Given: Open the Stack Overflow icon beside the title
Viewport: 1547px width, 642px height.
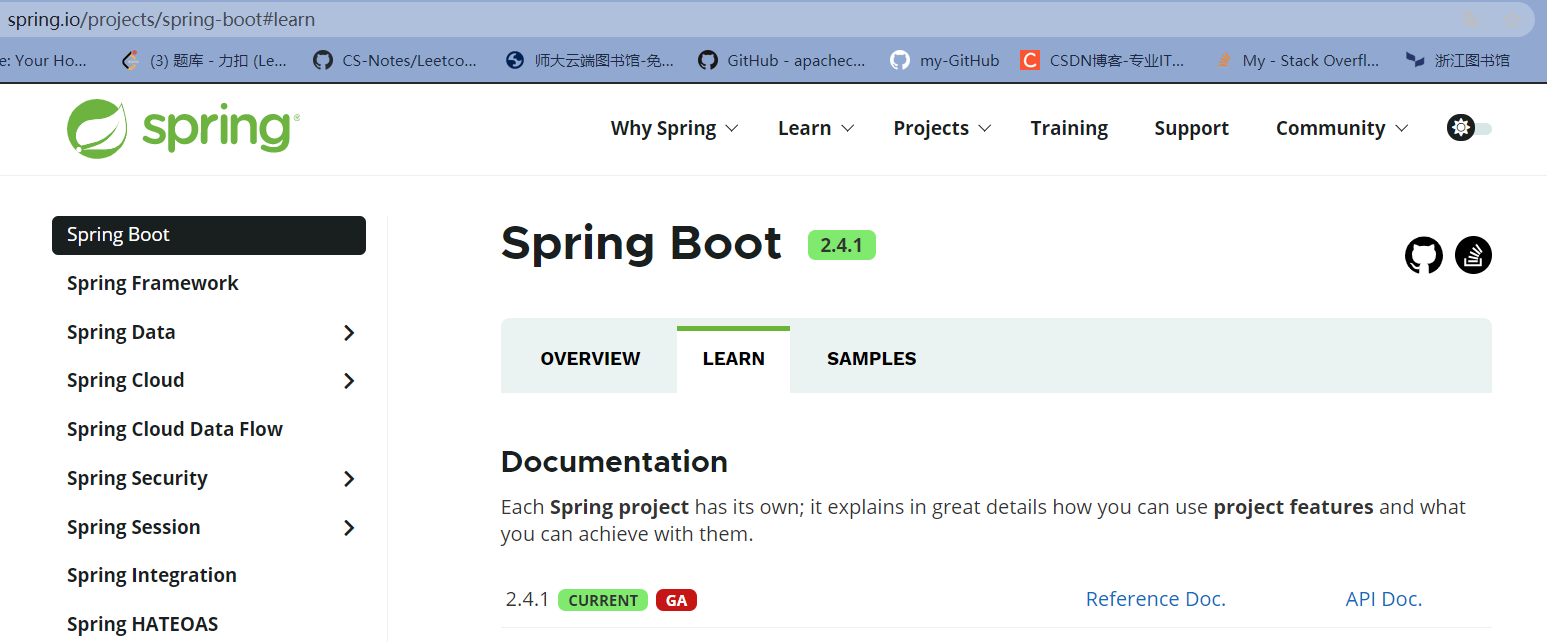Looking at the screenshot, I should tap(1473, 255).
